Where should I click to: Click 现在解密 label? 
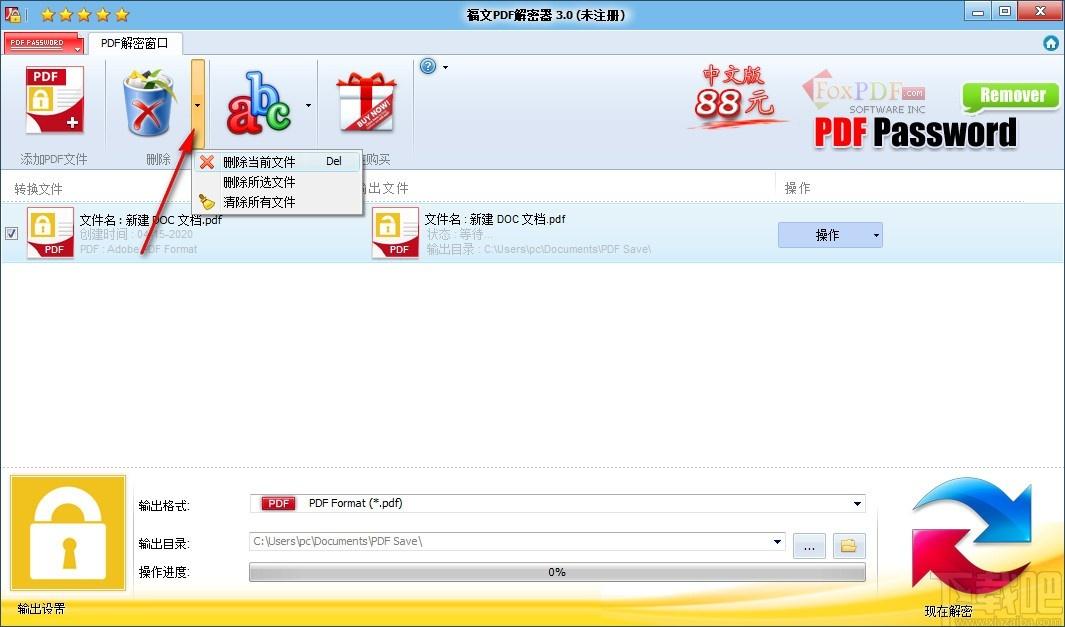pos(948,611)
